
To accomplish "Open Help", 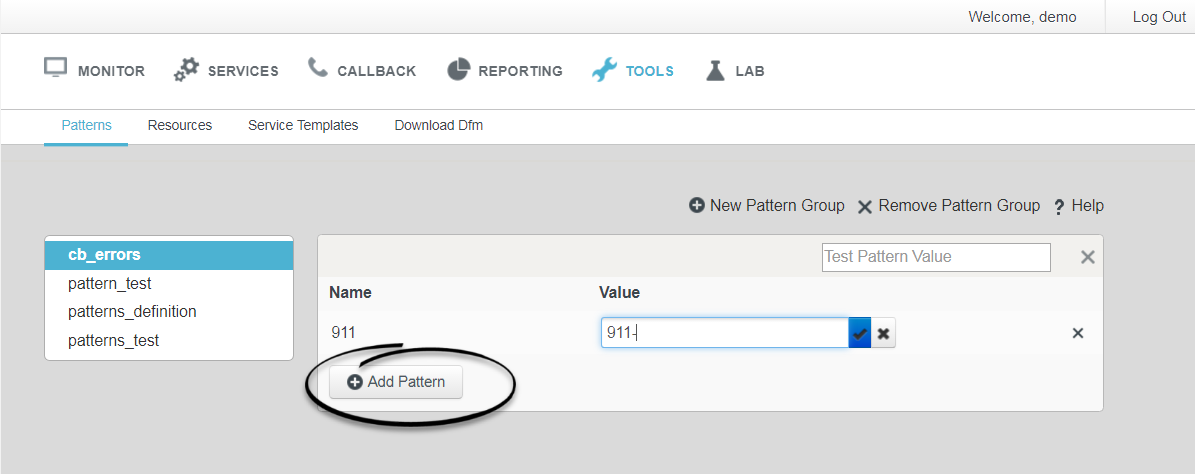I will (1078, 206).
